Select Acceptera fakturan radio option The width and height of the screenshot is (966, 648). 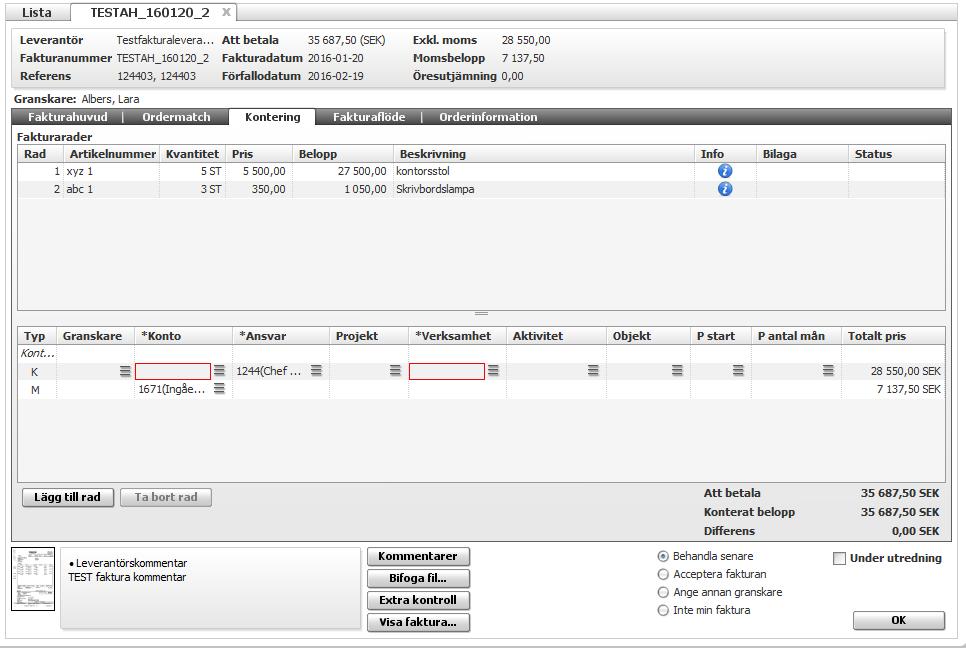pos(663,574)
